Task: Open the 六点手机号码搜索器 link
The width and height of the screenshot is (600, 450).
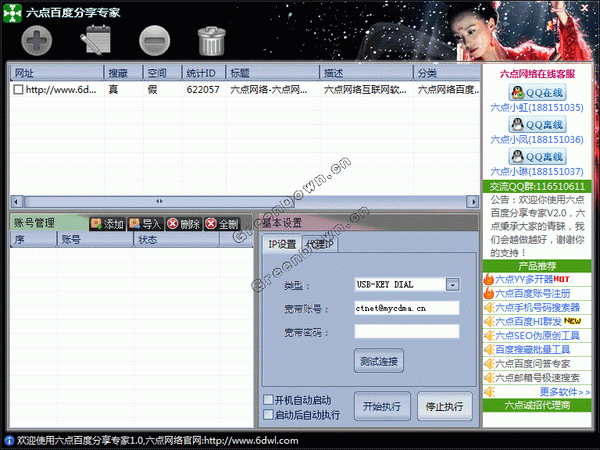Action: pos(537,307)
